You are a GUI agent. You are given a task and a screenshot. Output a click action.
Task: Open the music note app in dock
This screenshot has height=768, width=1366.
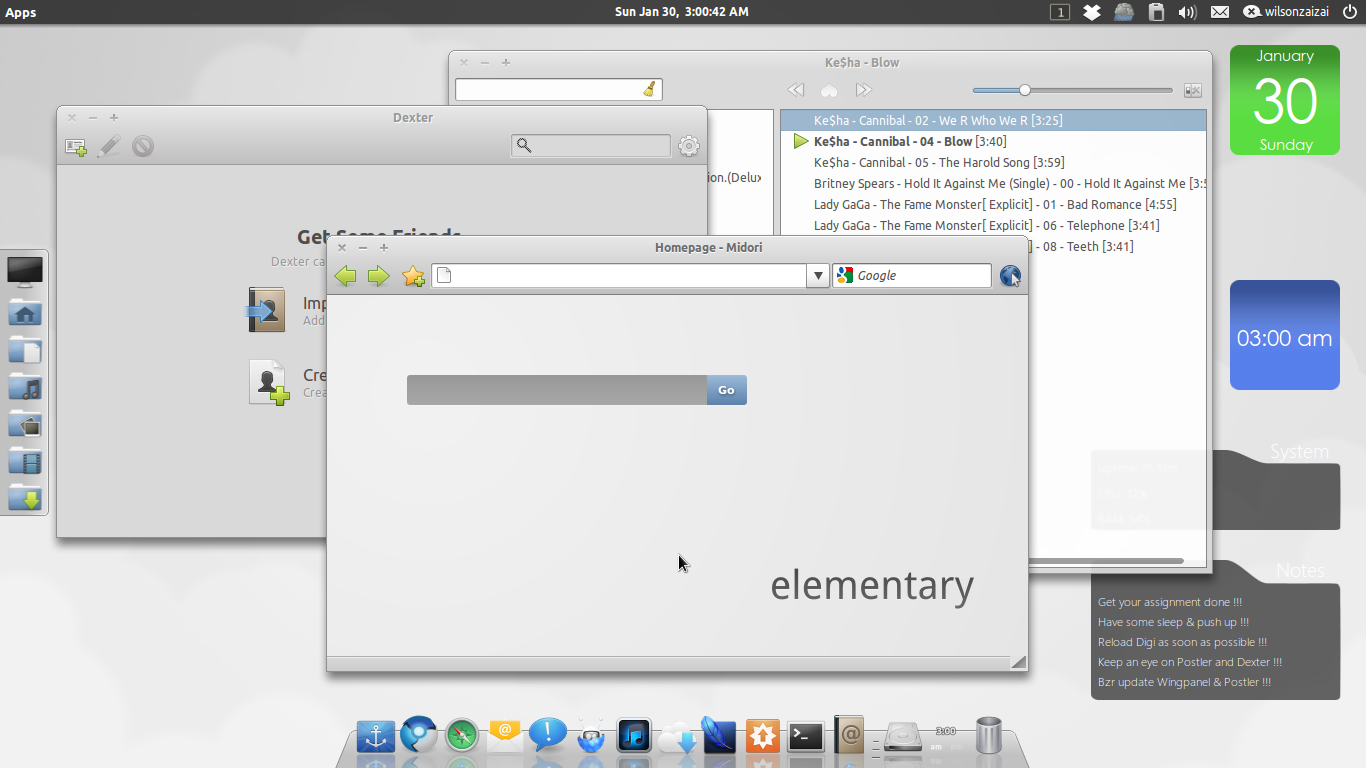click(x=634, y=737)
